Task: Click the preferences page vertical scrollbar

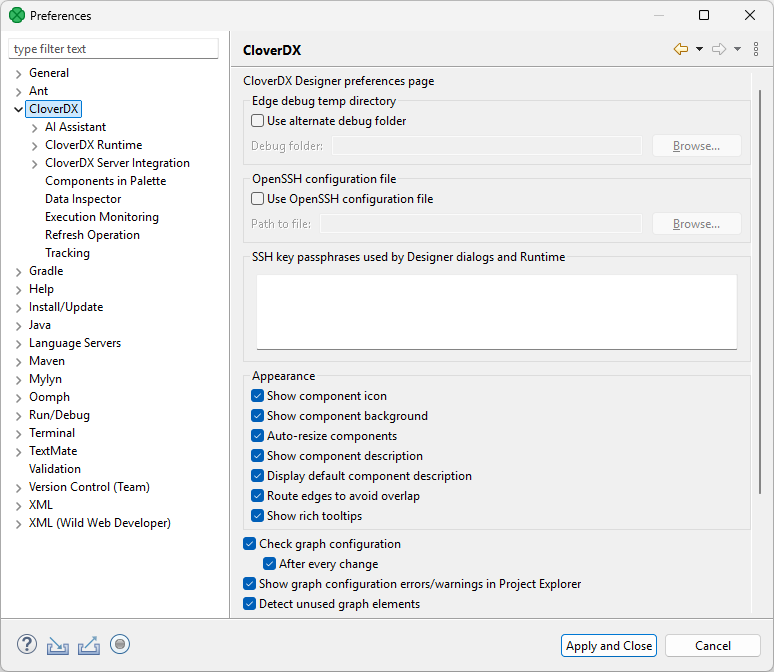Action: [x=760, y=291]
